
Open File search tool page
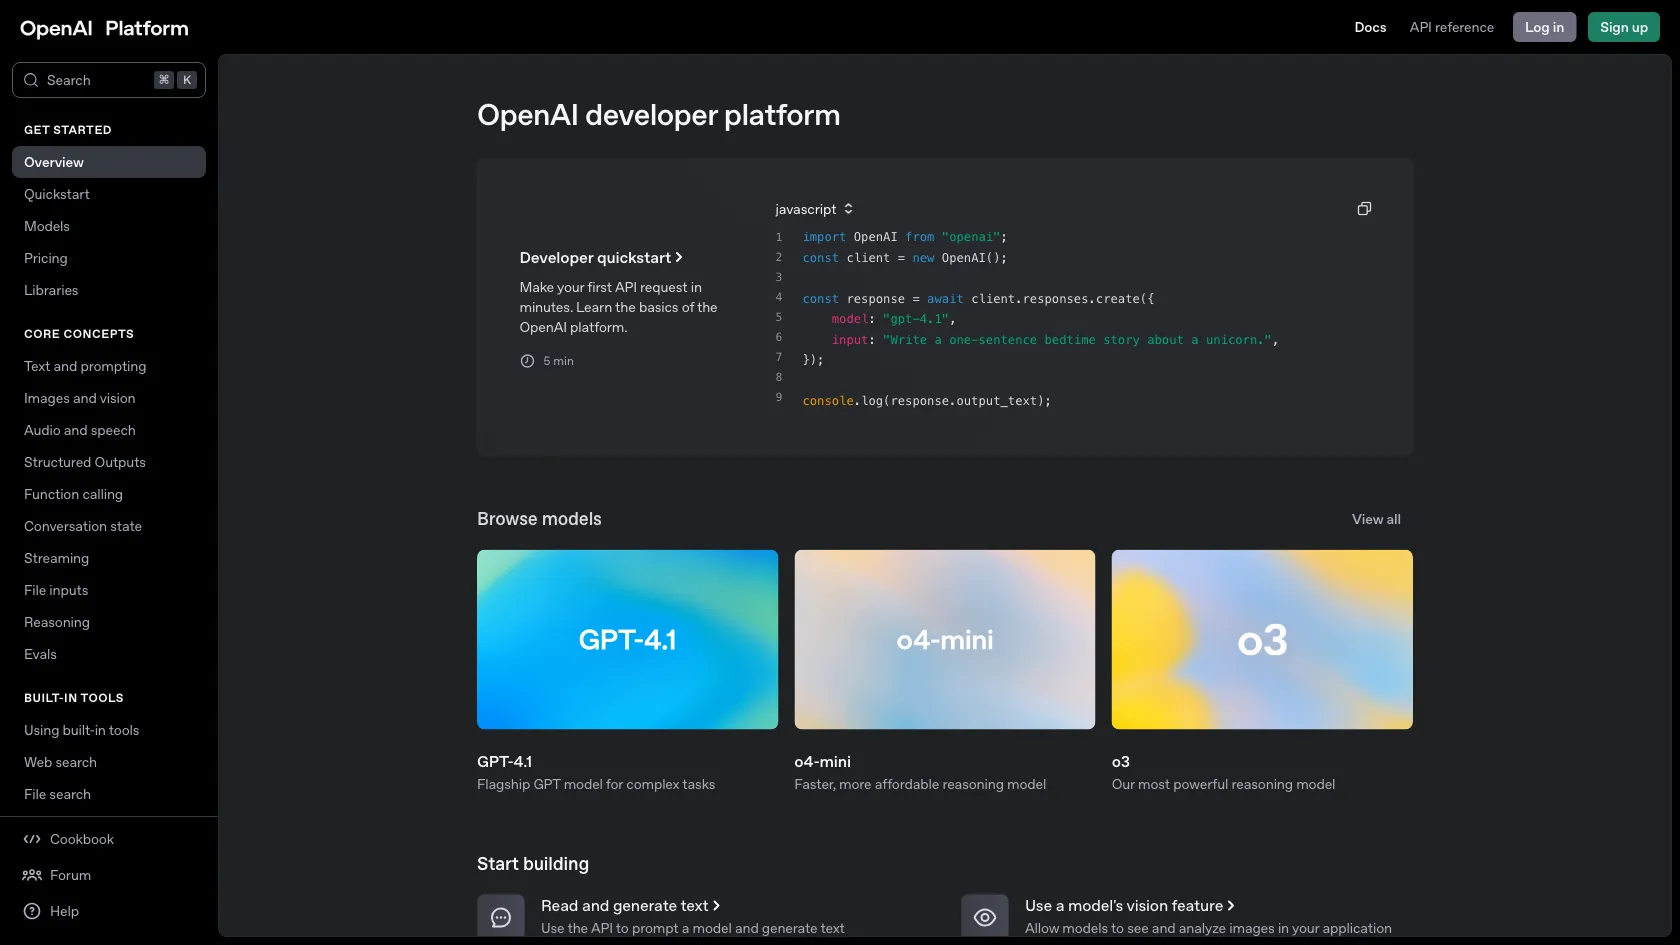point(109,794)
